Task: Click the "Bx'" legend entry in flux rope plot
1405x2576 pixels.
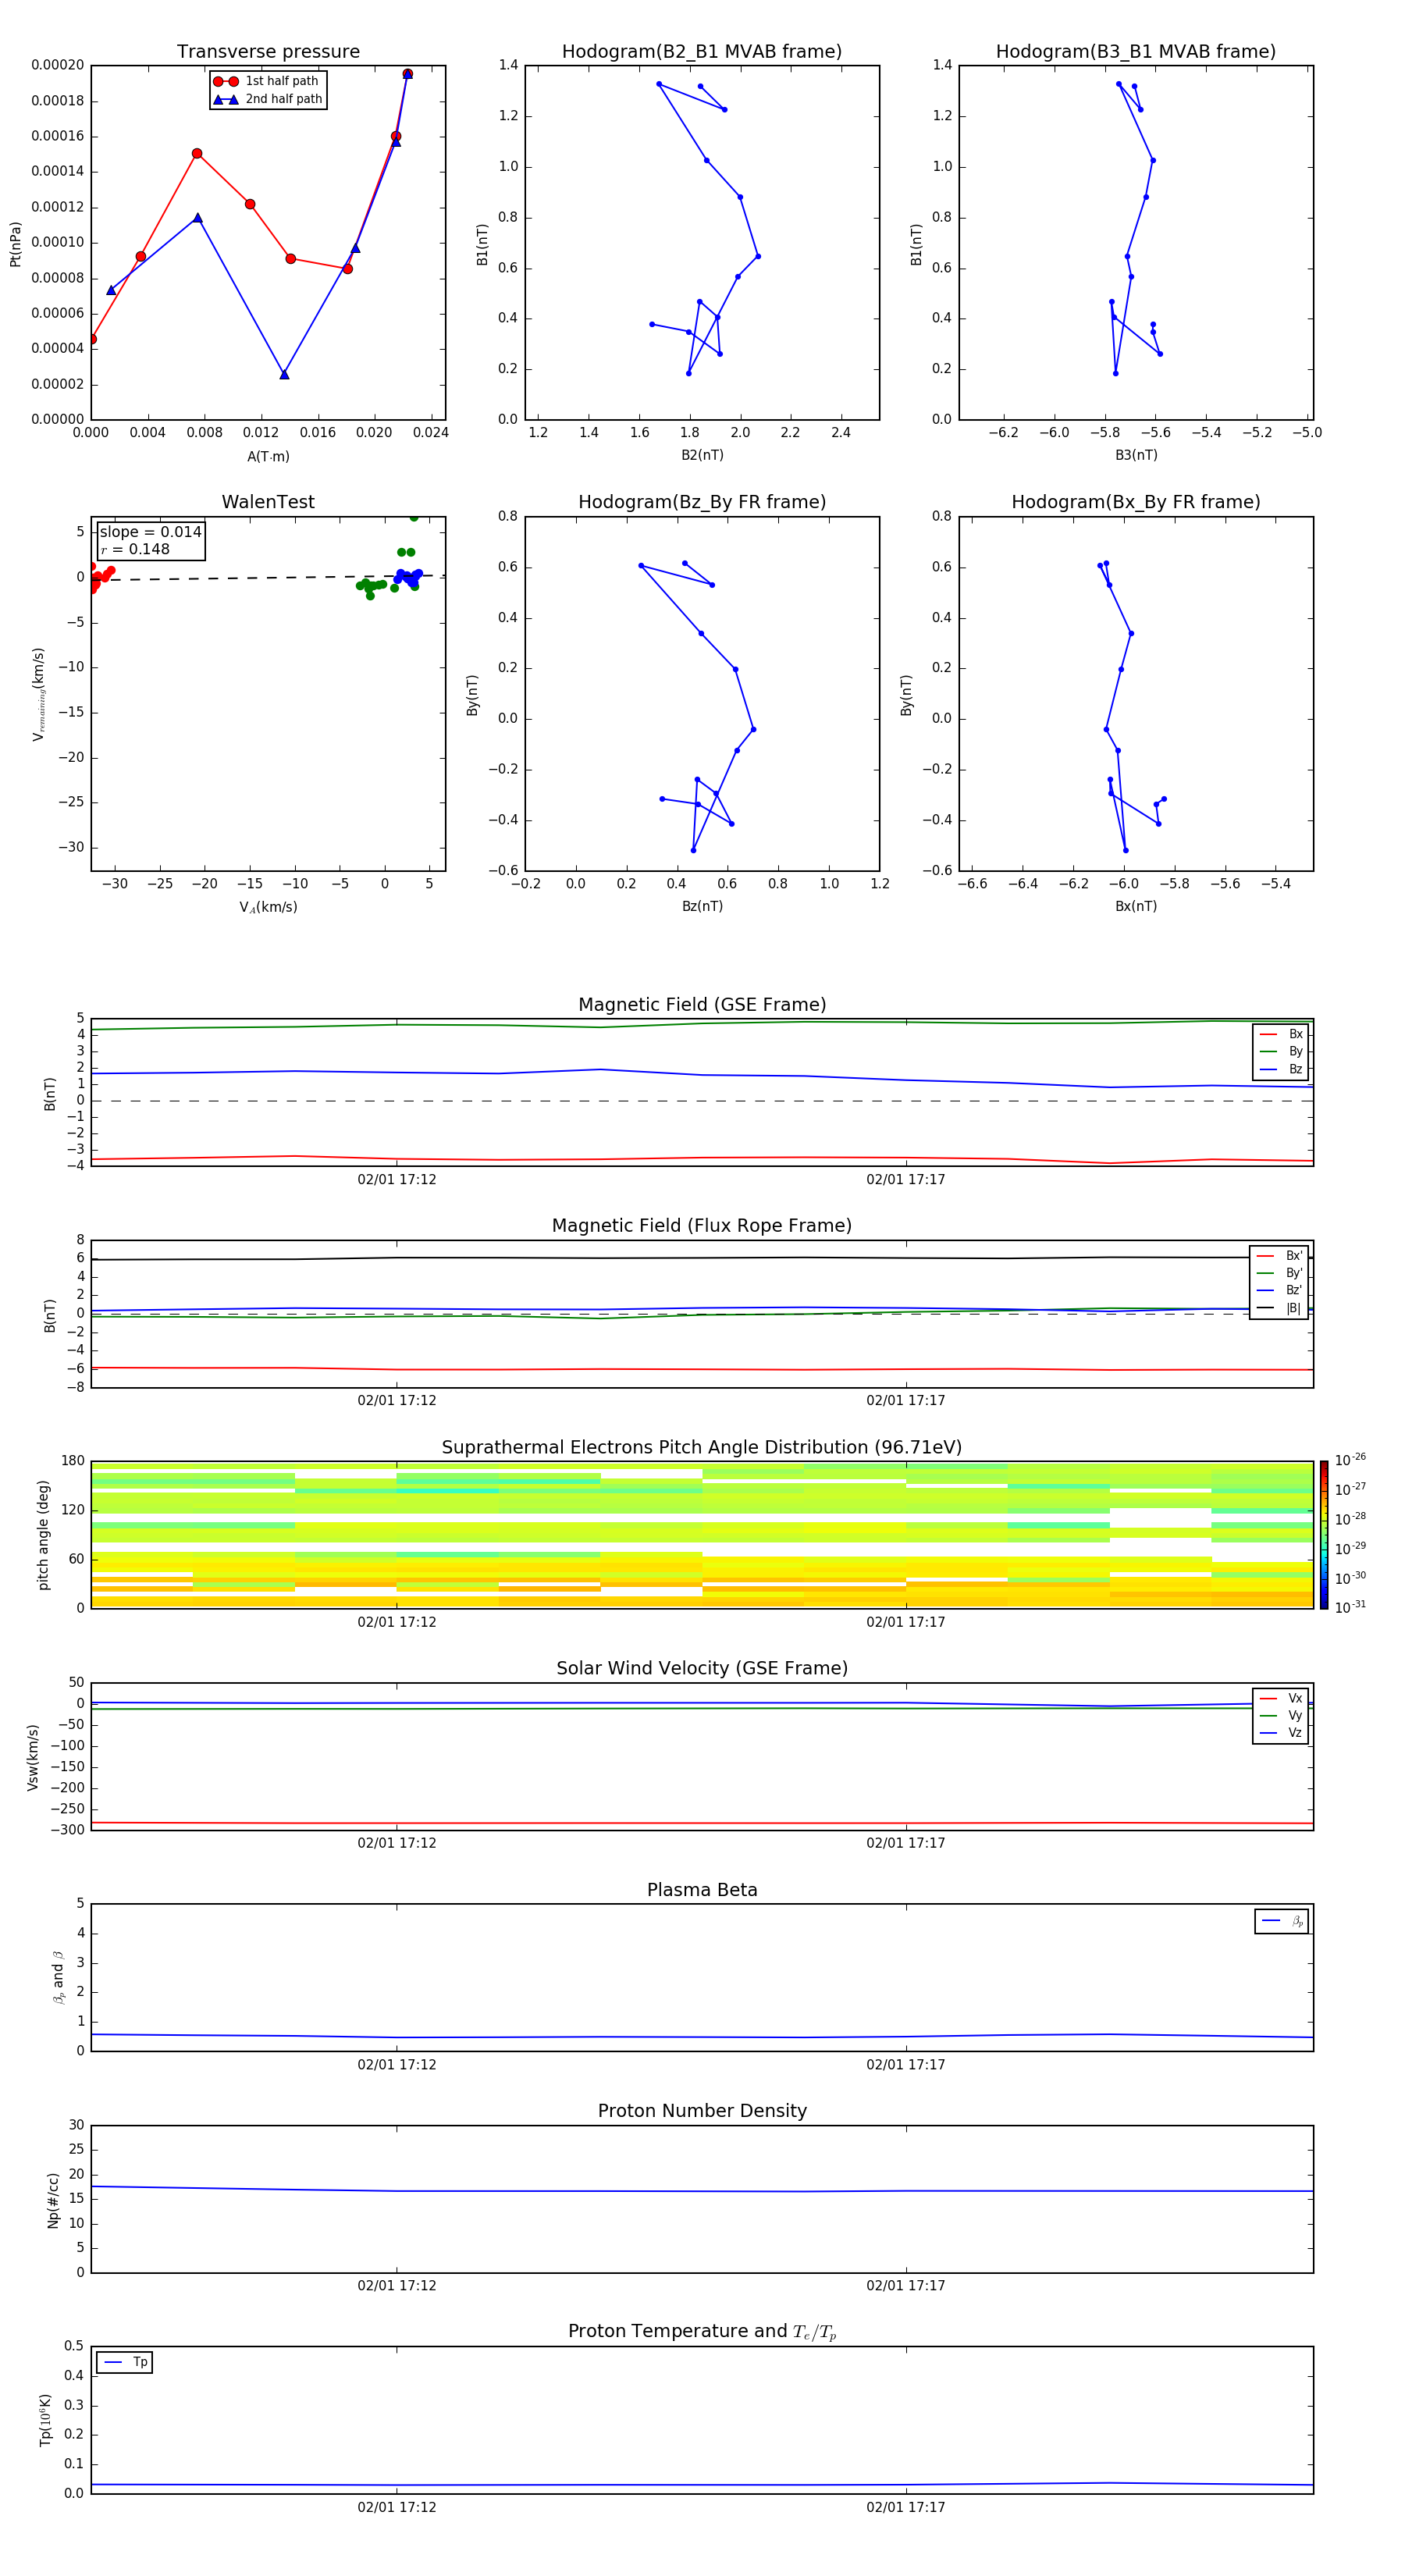Action: coord(1280,1256)
